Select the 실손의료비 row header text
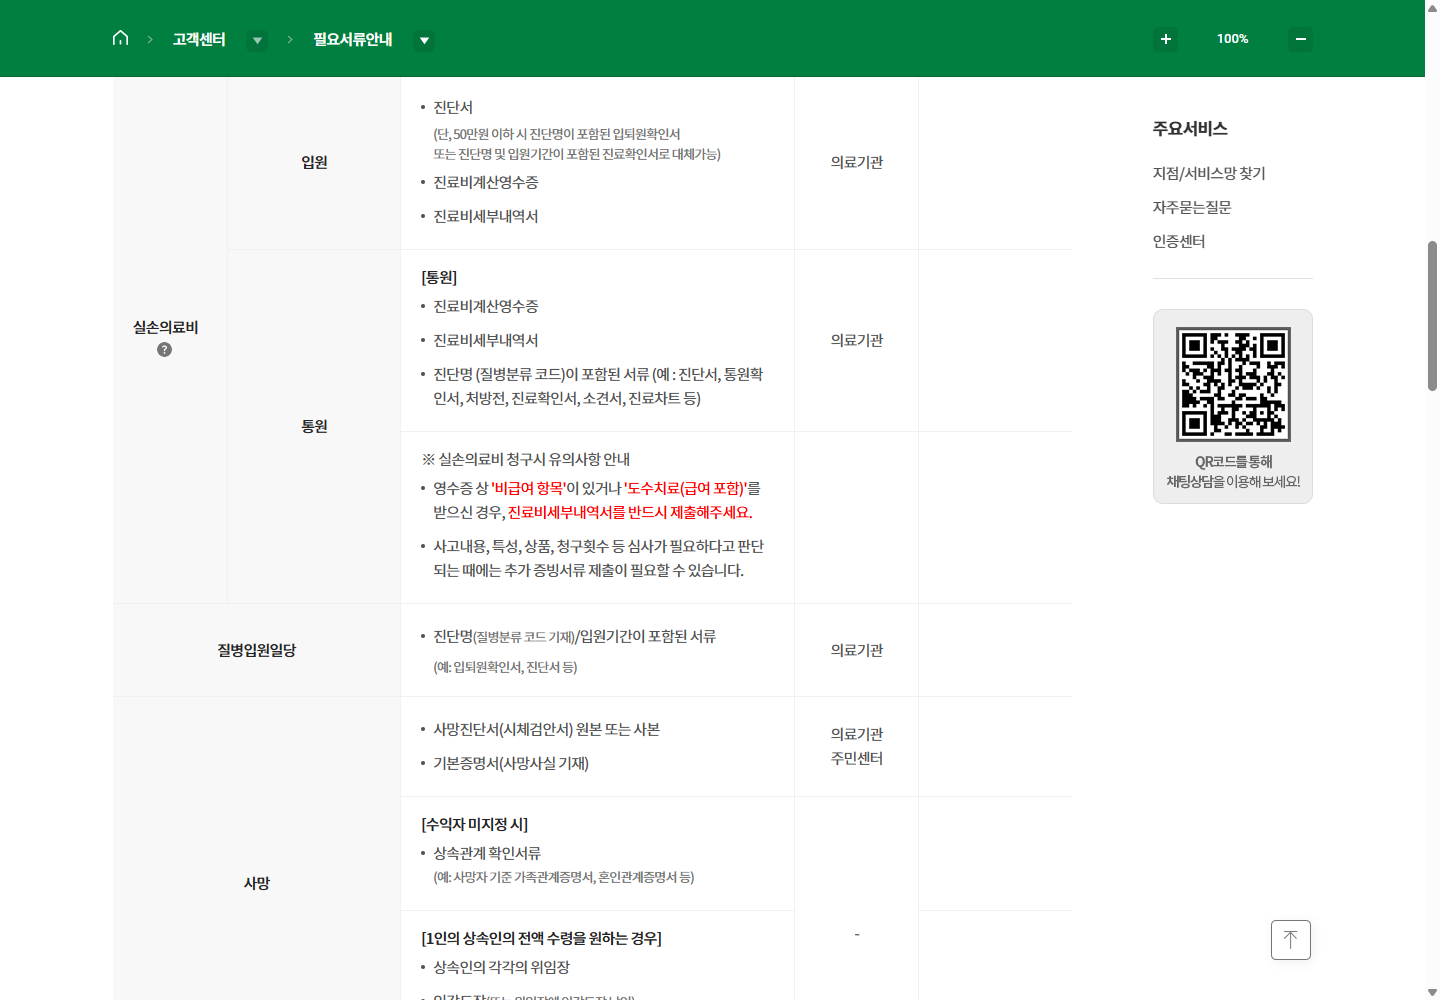Viewport: 1440px width, 1000px height. (166, 327)
